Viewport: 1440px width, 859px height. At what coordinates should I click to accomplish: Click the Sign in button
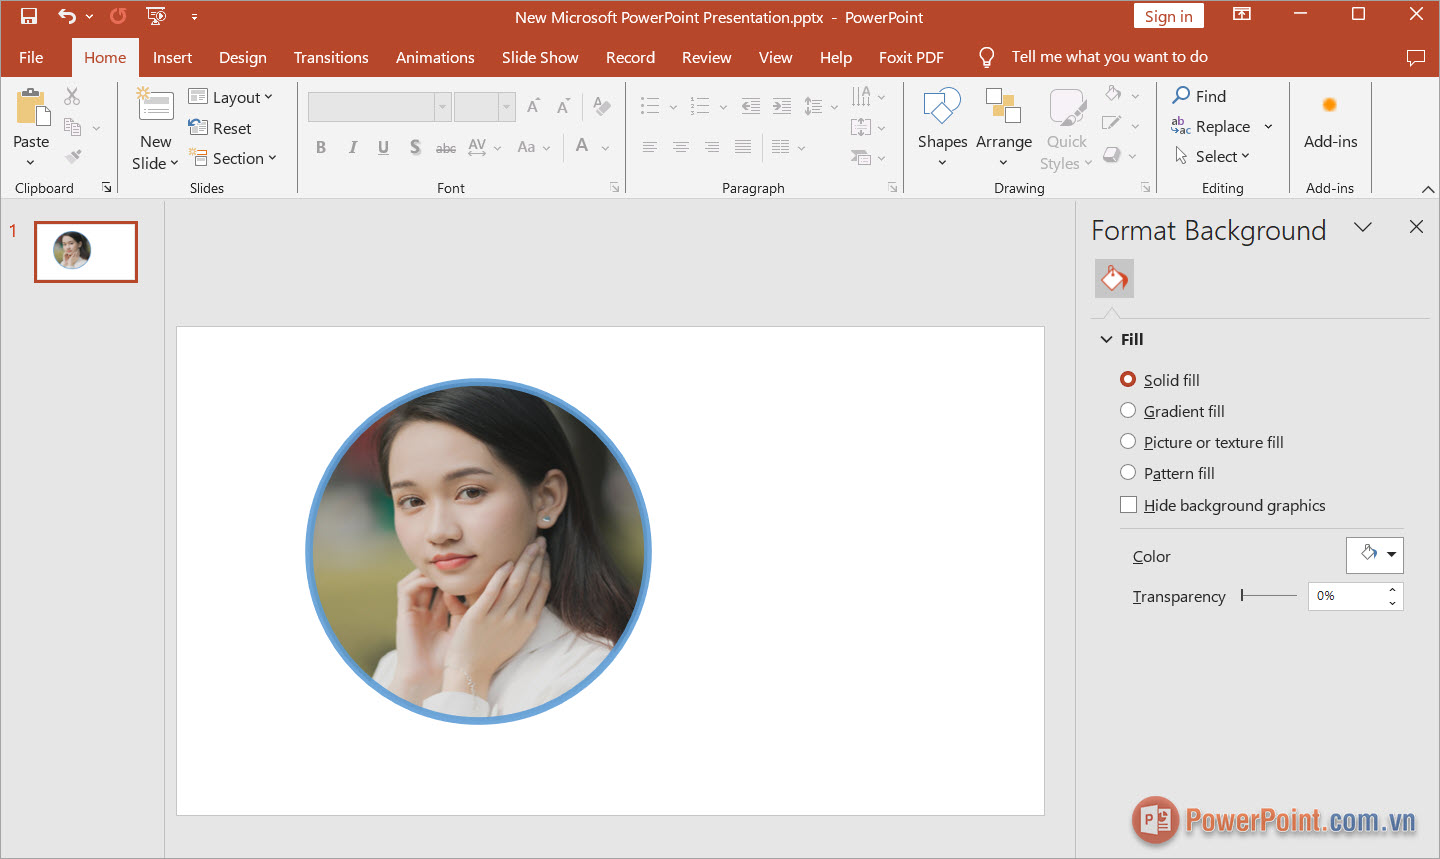(1168, 15)
